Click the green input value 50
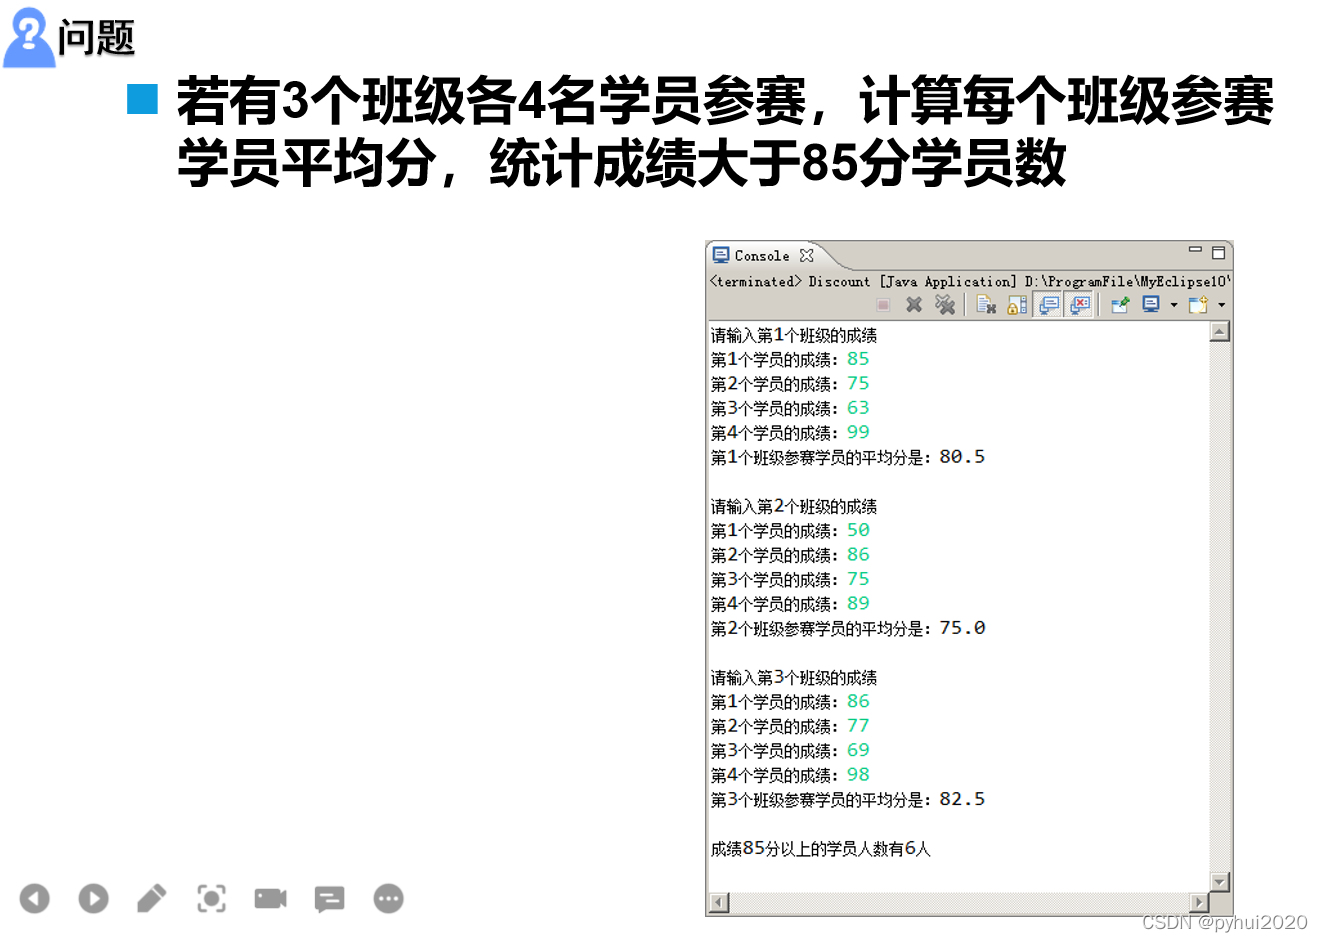Screen dimensions: 1323x942 tap(858, 530)
